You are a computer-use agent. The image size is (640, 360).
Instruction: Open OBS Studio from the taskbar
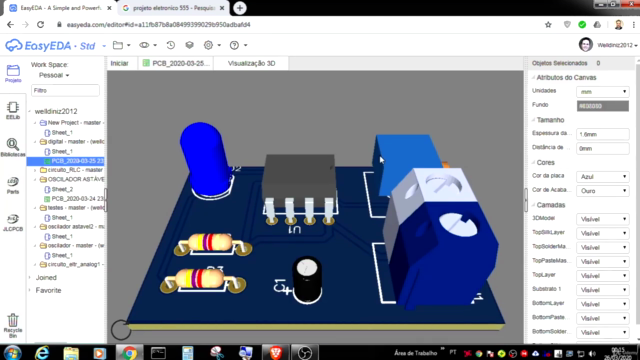pos(304,353)
